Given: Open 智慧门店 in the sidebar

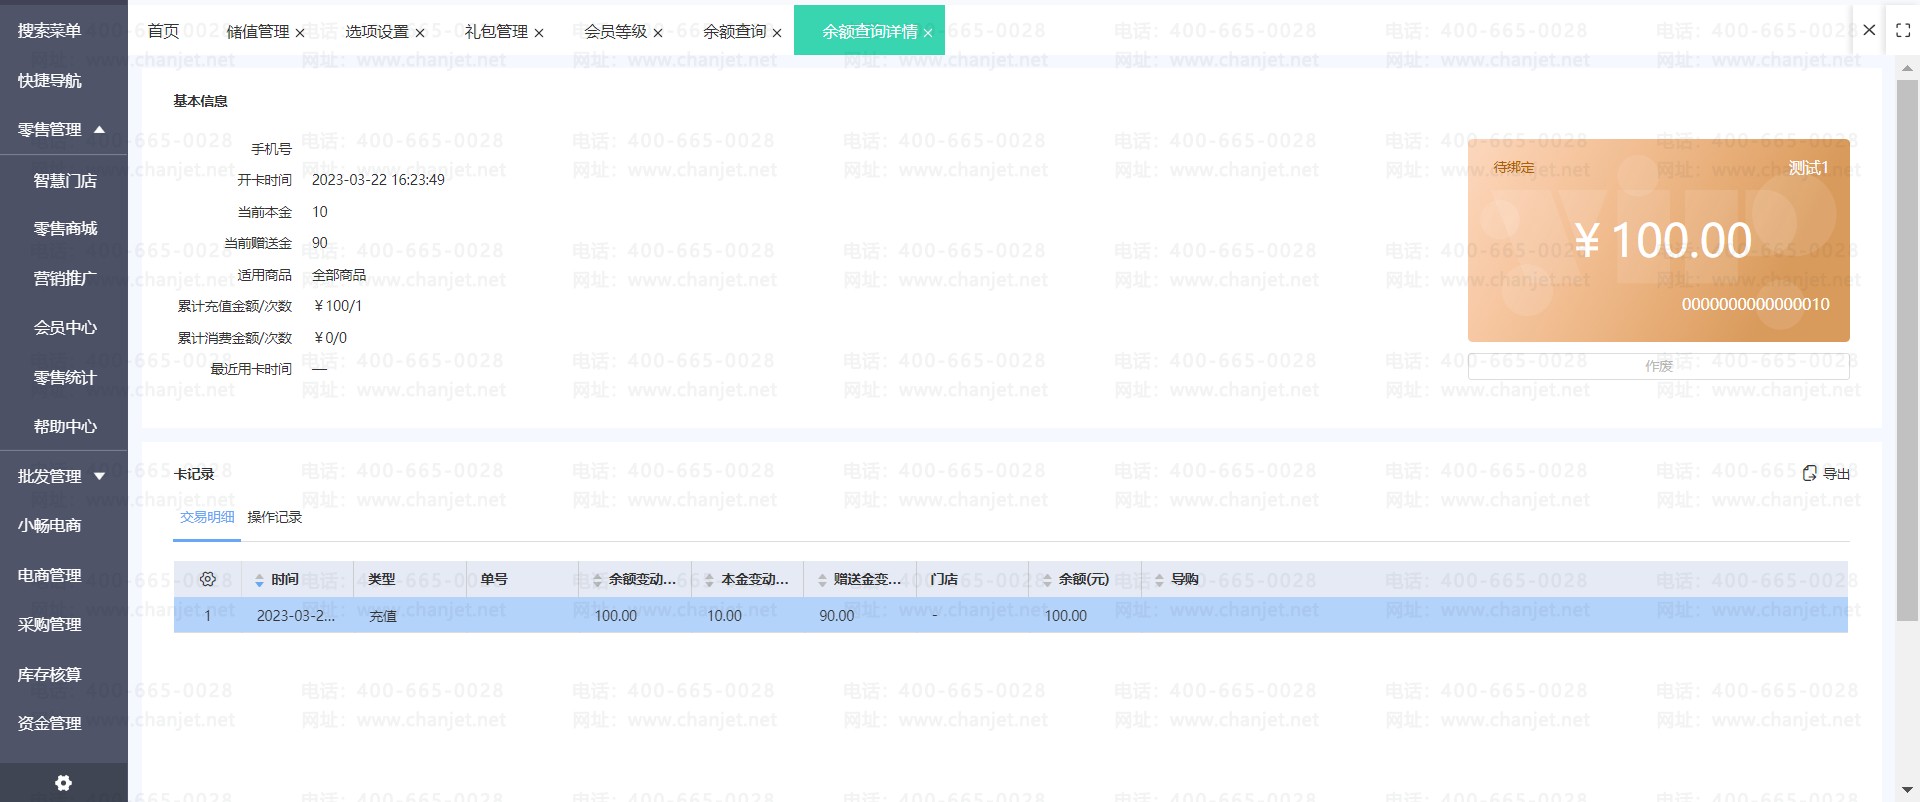Looking at the screenshot, I should (x=64, y=180).
